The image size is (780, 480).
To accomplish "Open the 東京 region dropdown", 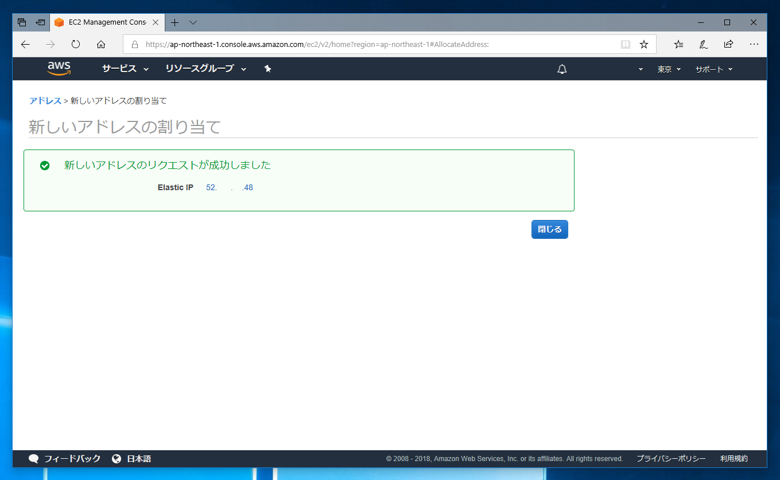I will tap(669, 69).
